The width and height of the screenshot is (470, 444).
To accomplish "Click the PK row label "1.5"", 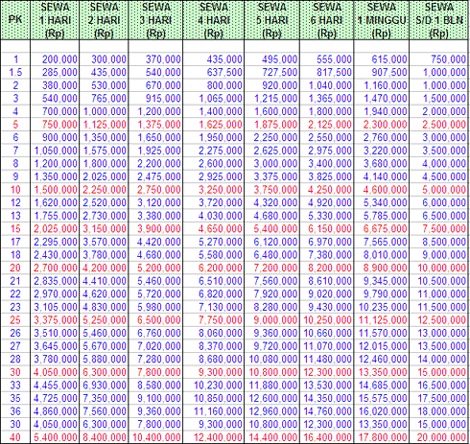I will [x=15, y=72].
